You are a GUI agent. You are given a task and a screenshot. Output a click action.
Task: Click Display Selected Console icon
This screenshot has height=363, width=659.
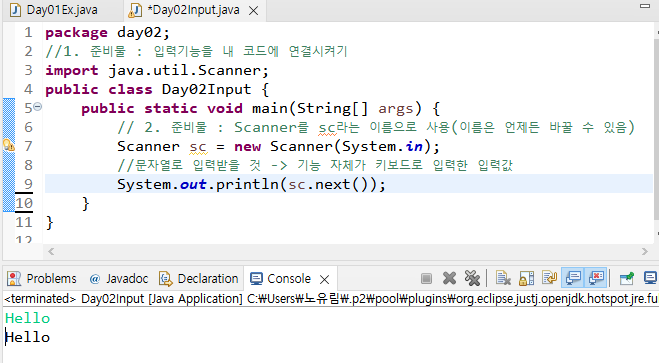pos(650,278)
